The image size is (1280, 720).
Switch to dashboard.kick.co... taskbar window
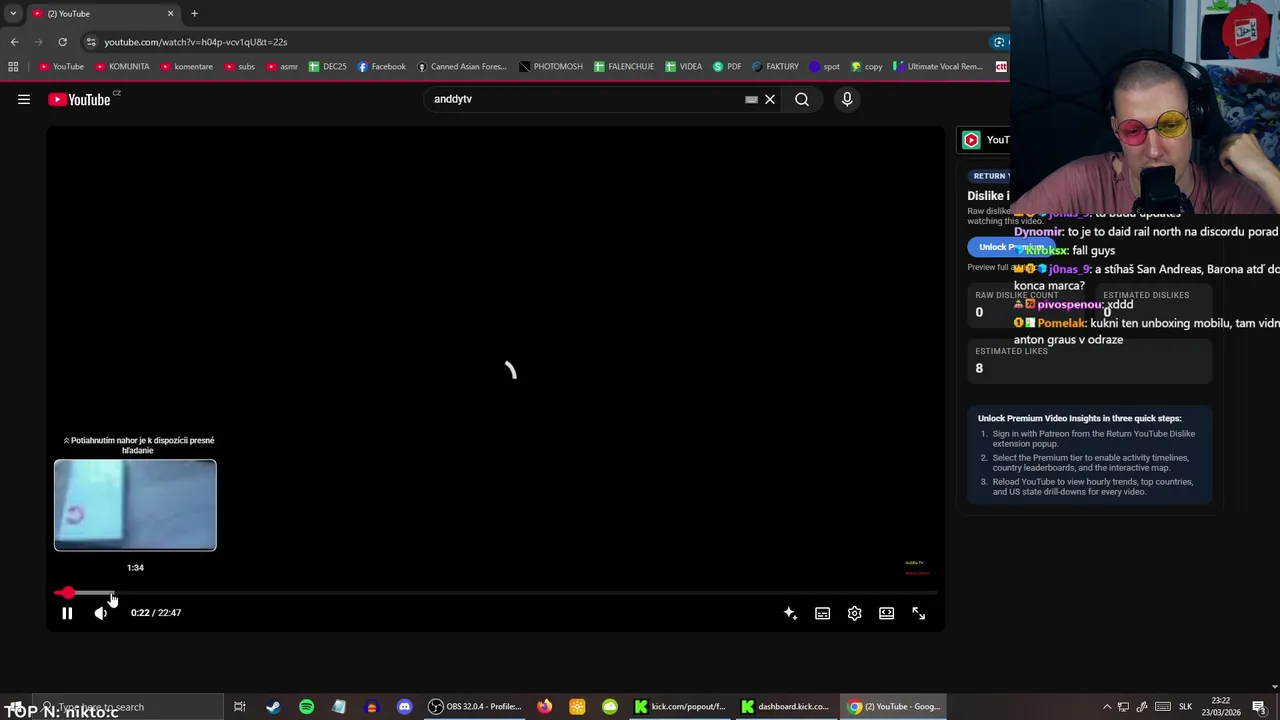coord(787,707)
